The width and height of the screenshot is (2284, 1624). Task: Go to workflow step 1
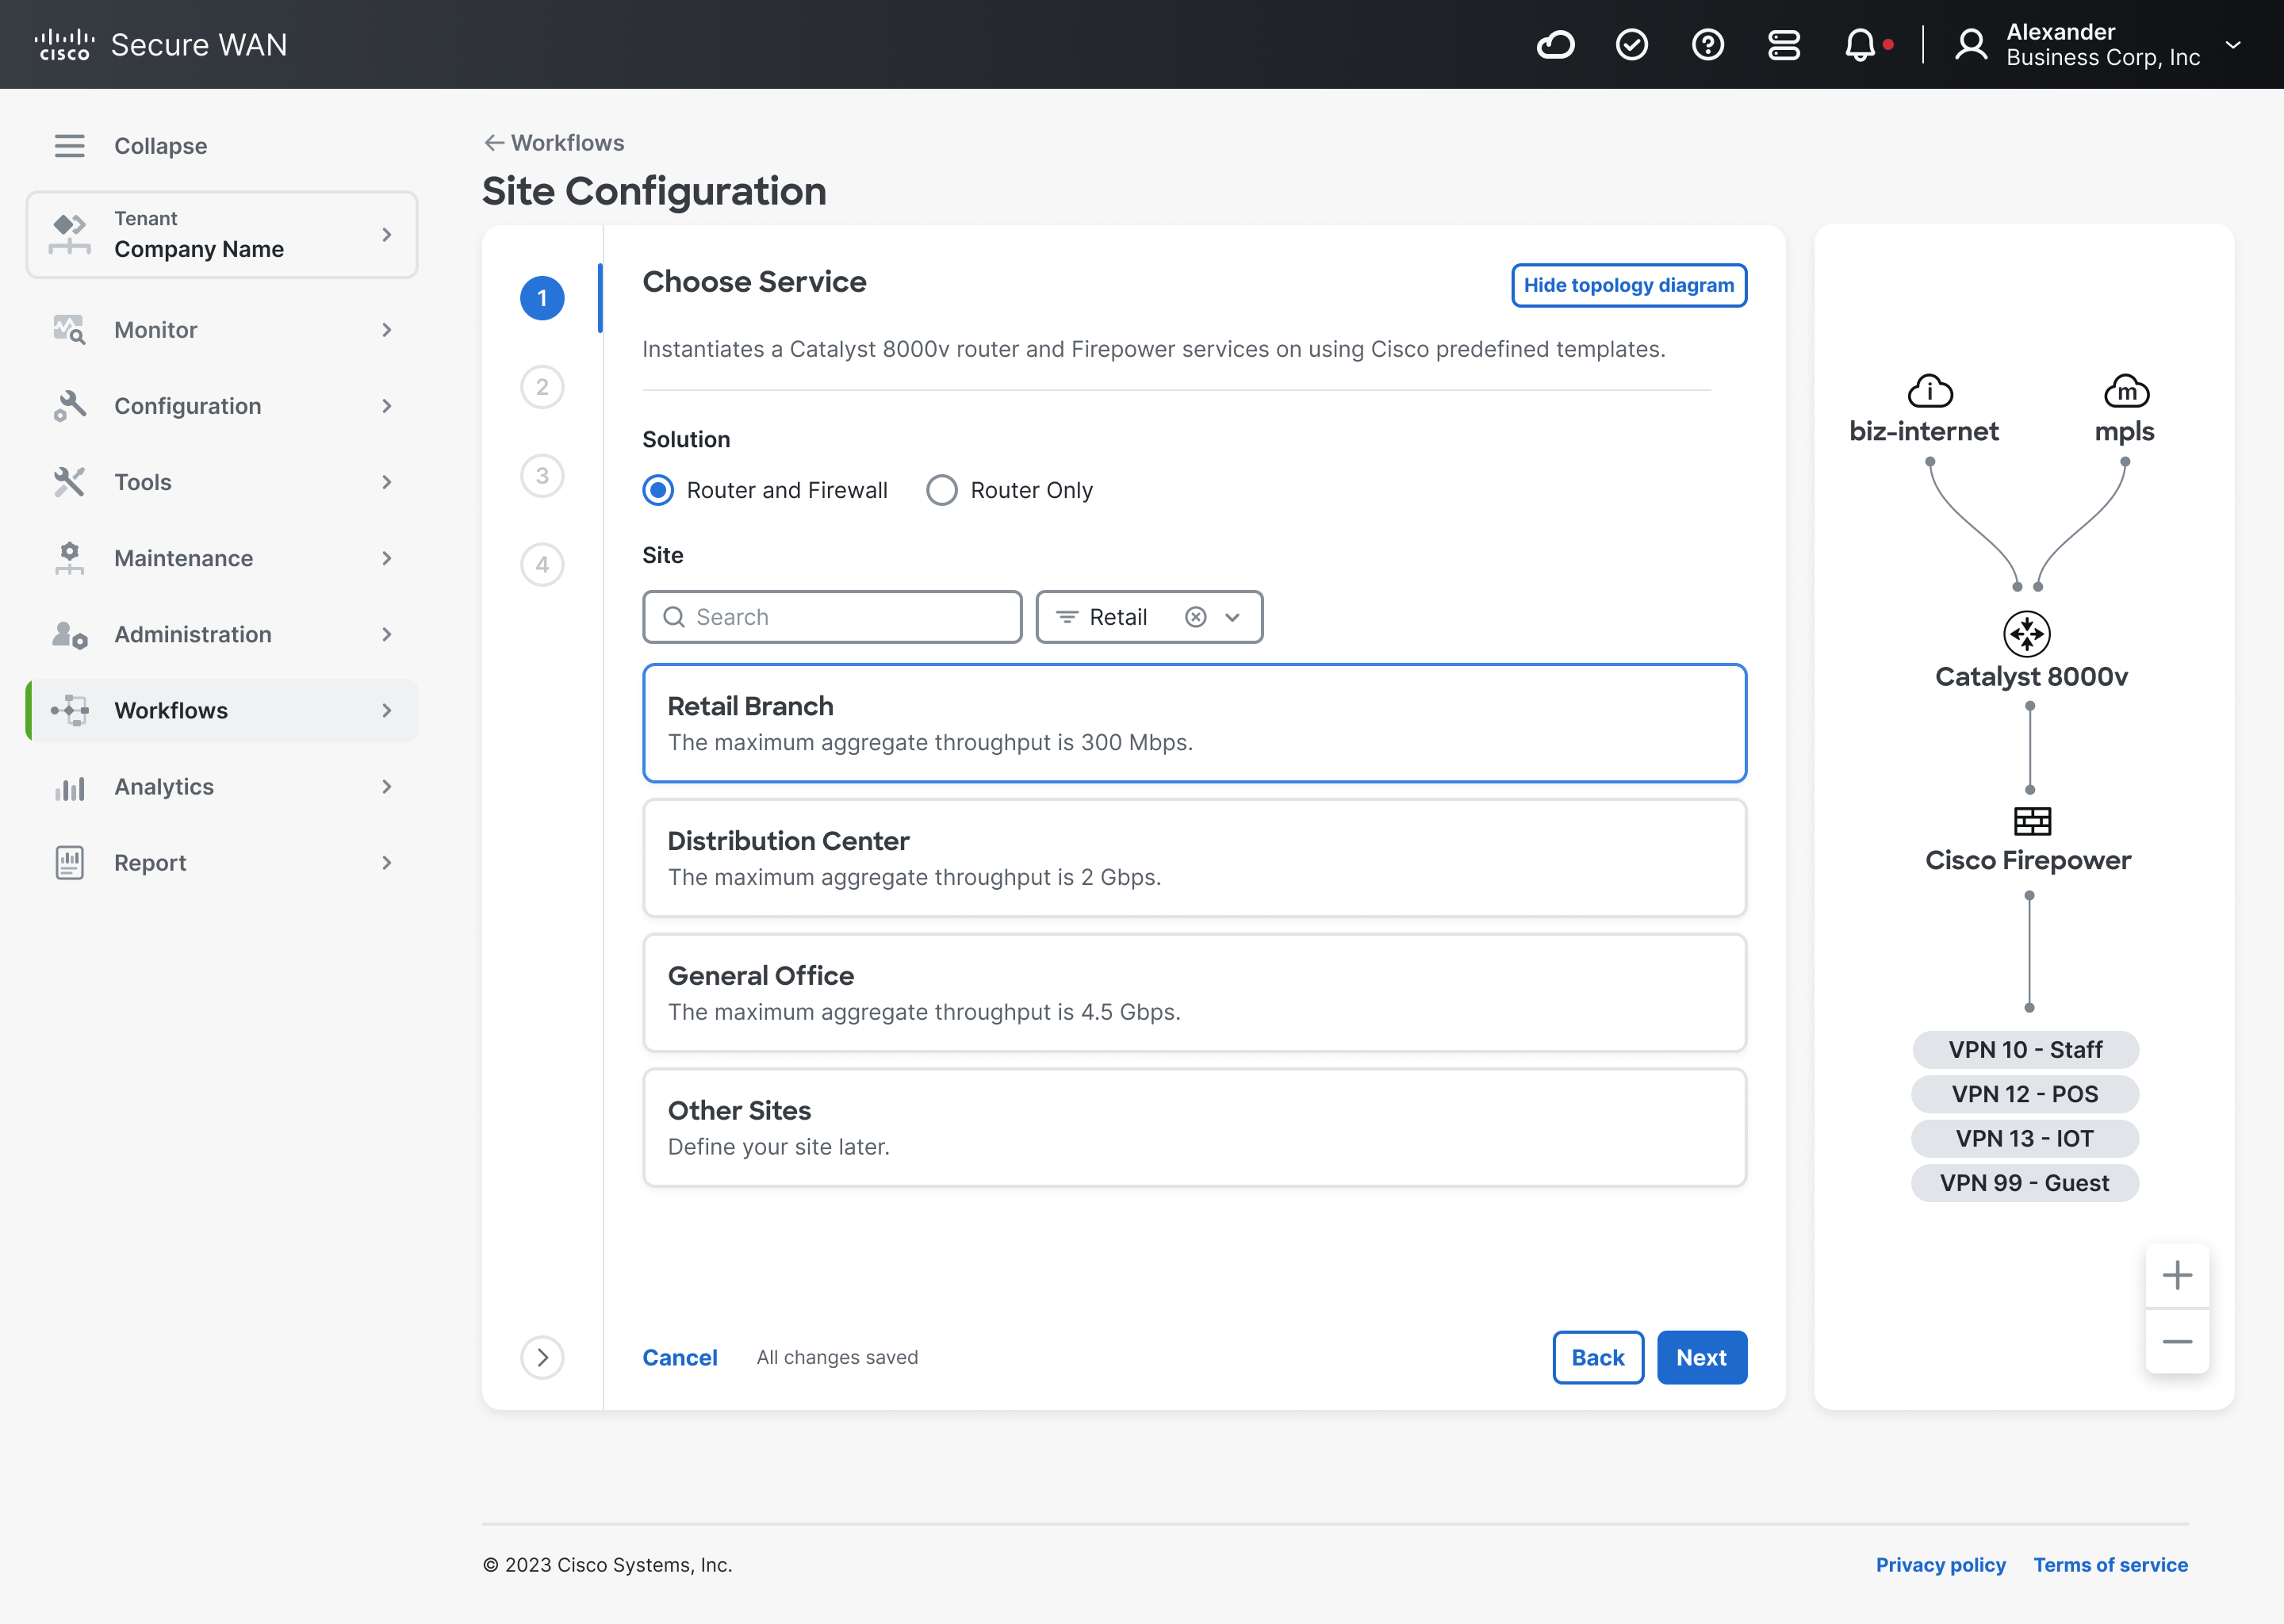542,298
